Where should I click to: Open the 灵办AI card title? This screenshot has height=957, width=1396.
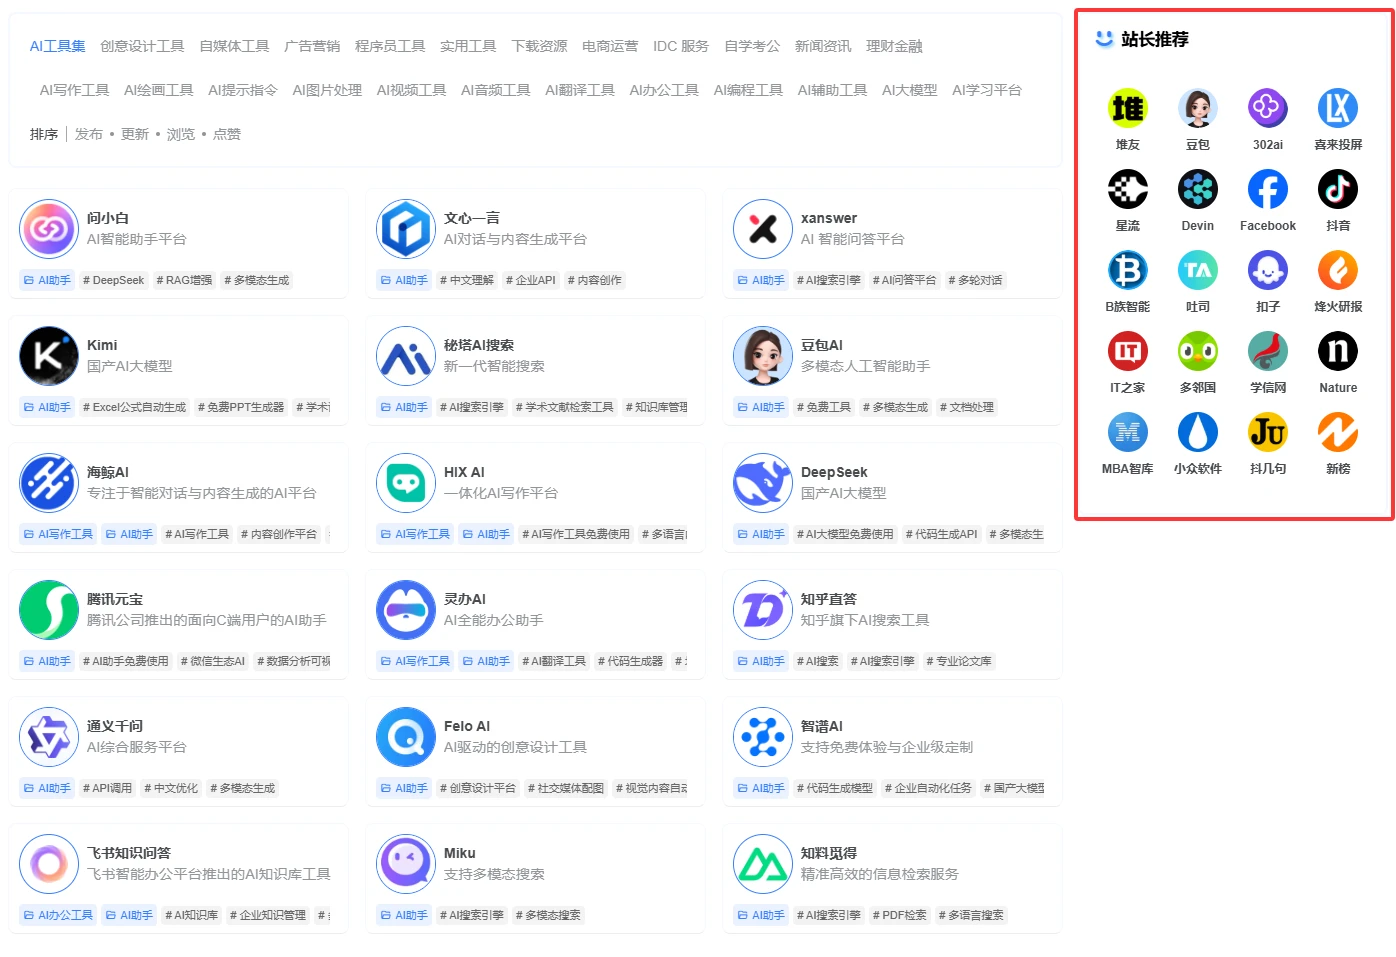(x=465, y=599)
